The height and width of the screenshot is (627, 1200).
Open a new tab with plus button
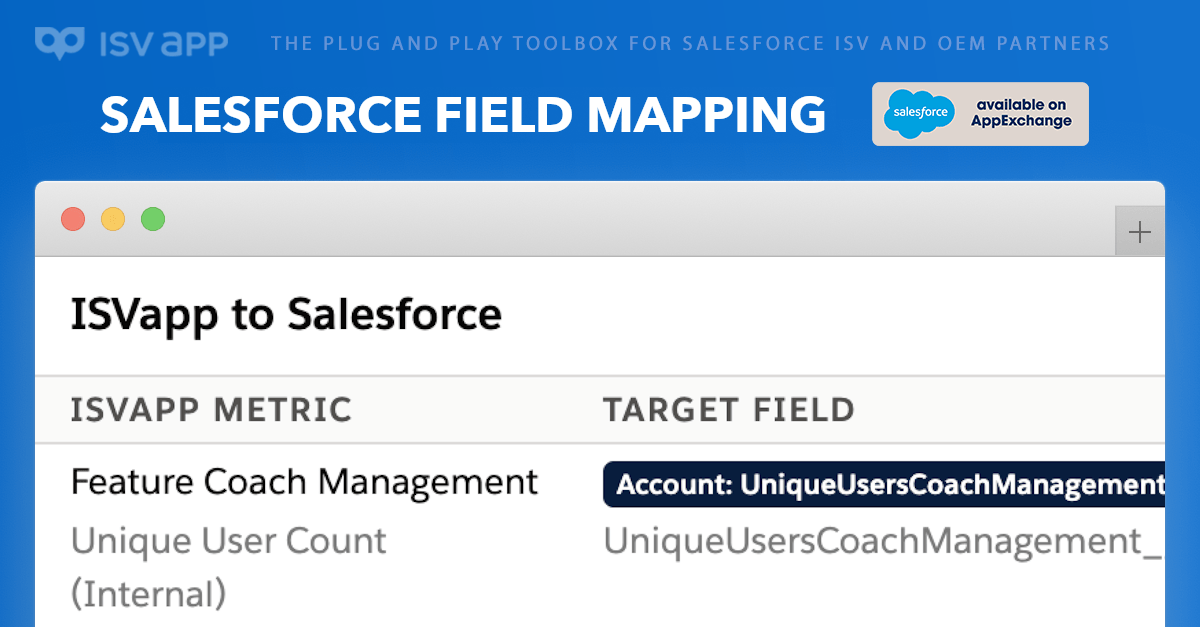pos(1140,233)
